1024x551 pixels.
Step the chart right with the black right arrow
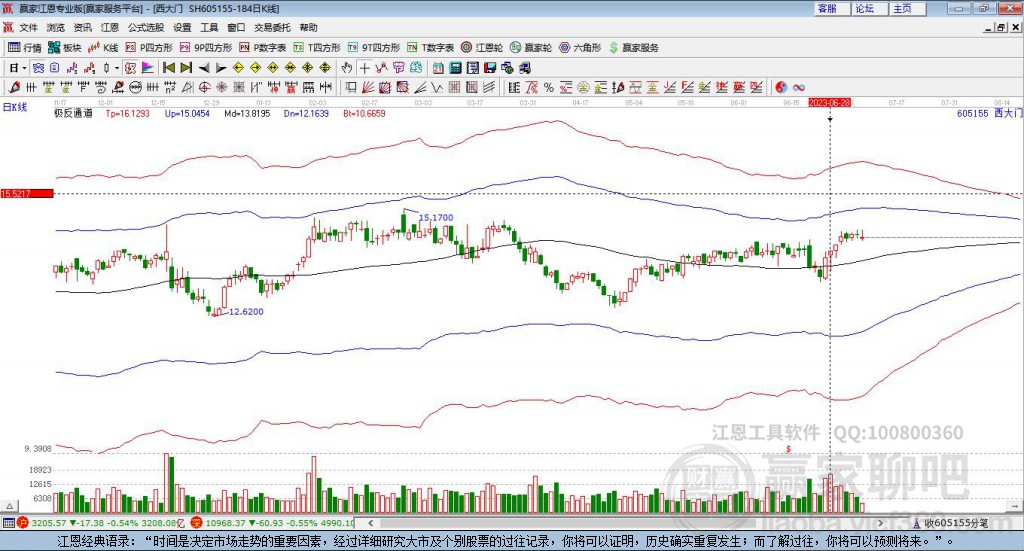(x=221, y=68)
